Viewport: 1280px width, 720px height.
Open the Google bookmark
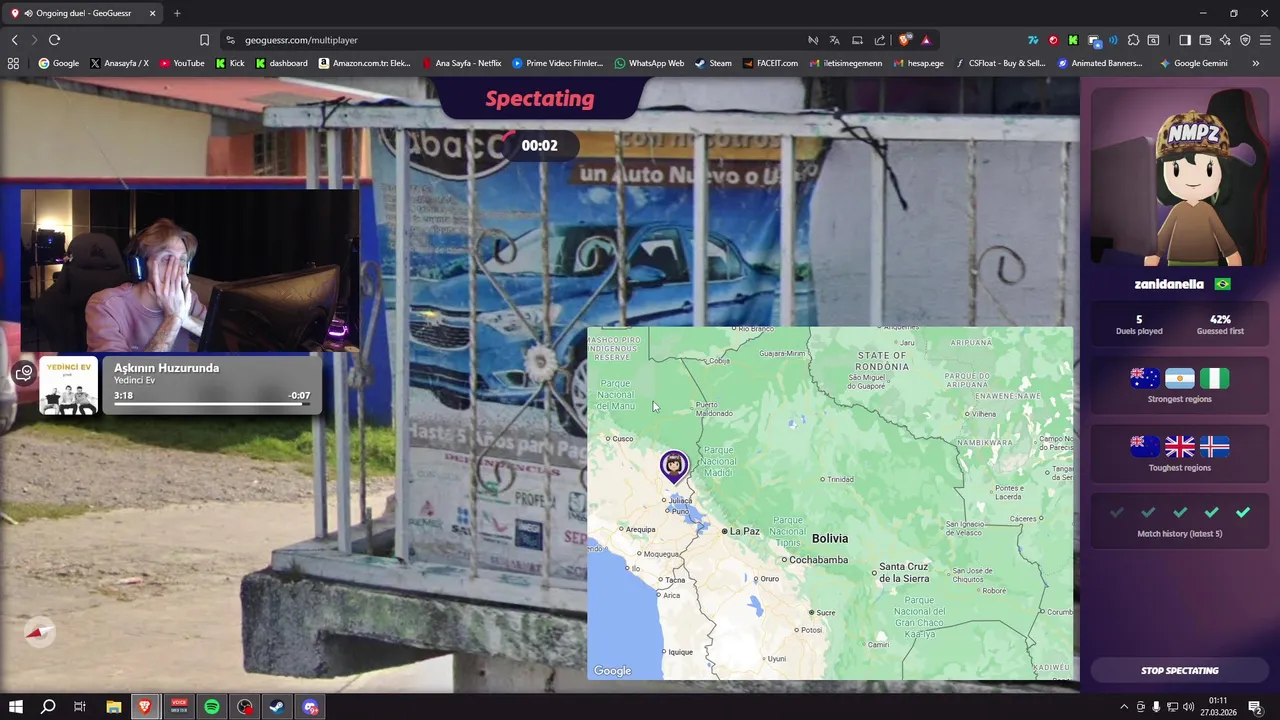click(58, 63)
